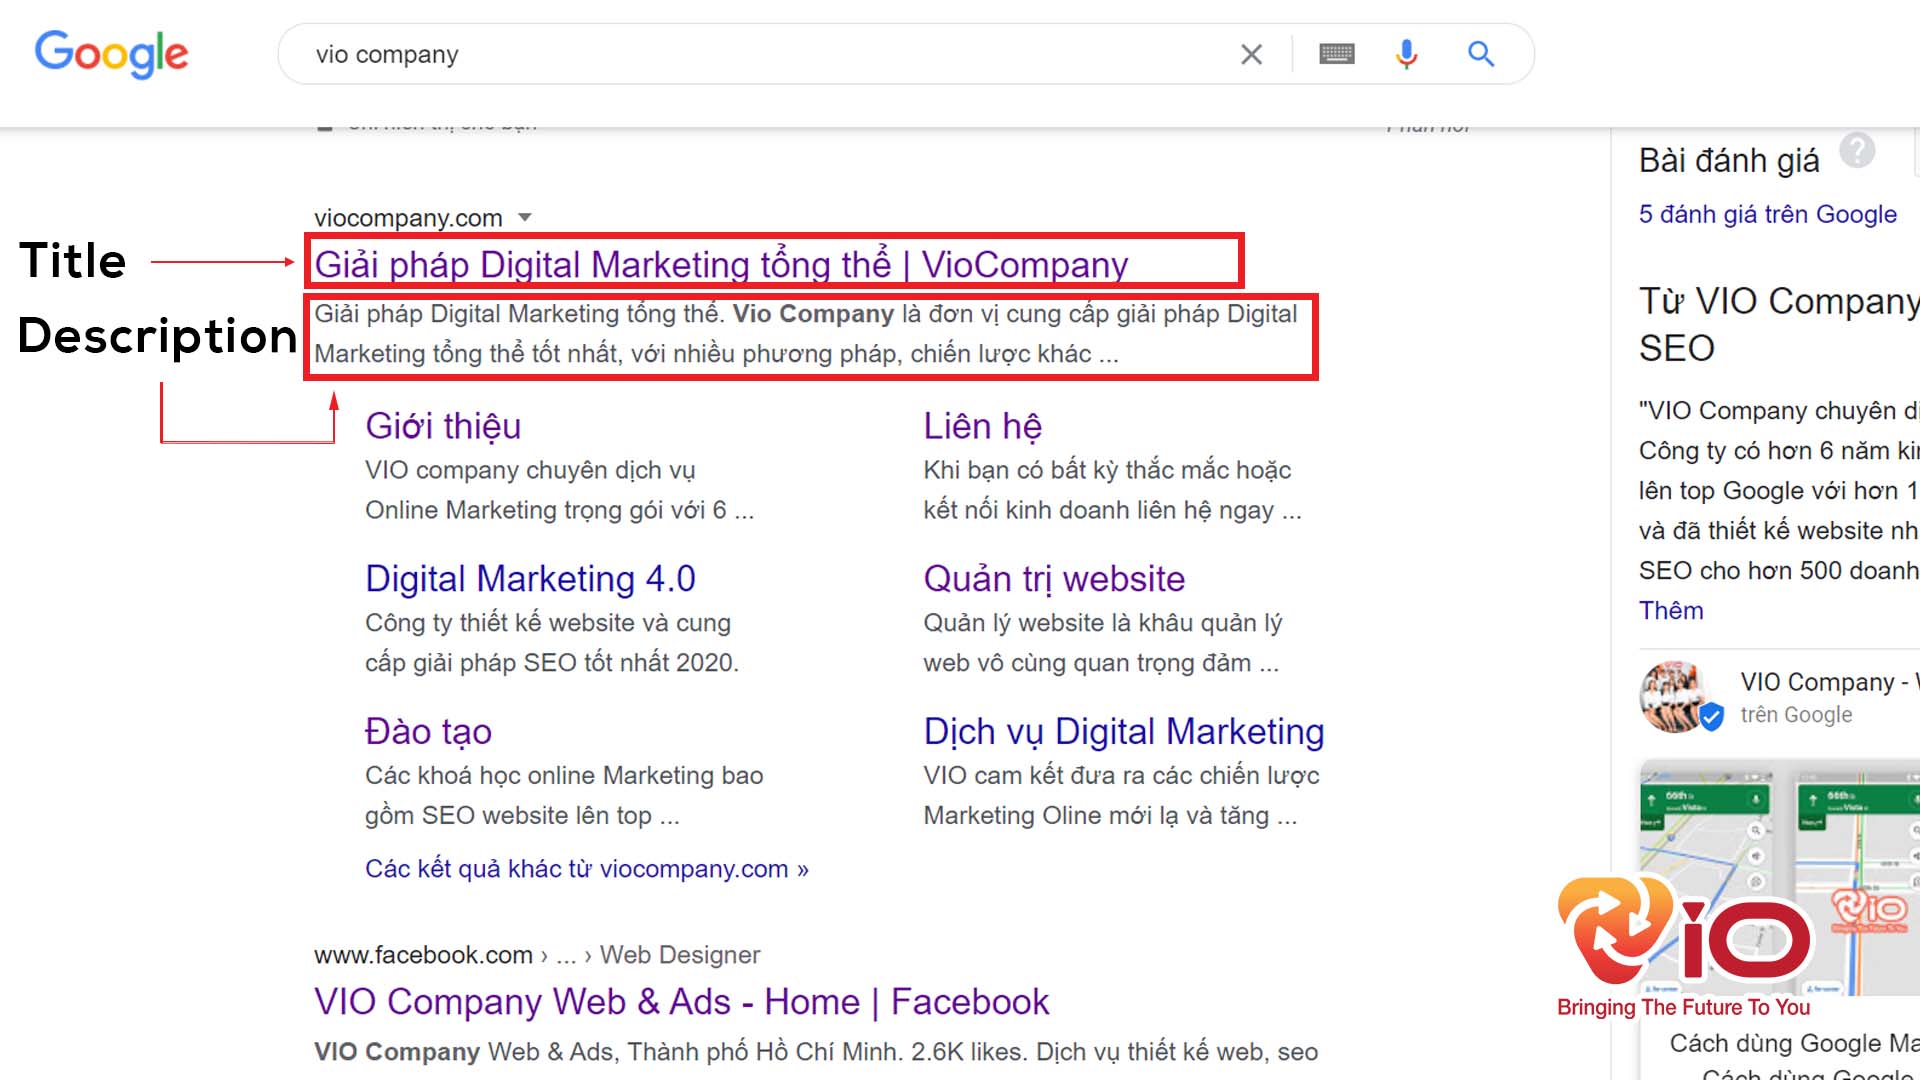Click snippet 'VIO company chuyên dịch vụ'
Image resolution: width=1920 pixels, height=1080 pixels.
tap(530, 470)
